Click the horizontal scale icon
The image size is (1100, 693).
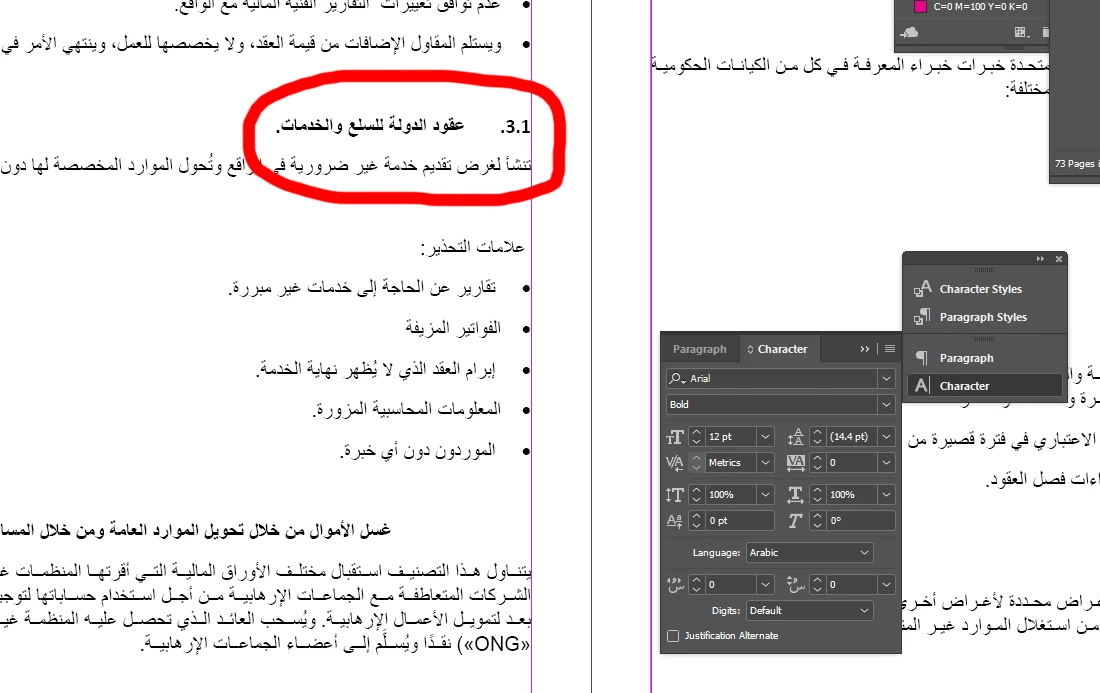pos(796,495)
